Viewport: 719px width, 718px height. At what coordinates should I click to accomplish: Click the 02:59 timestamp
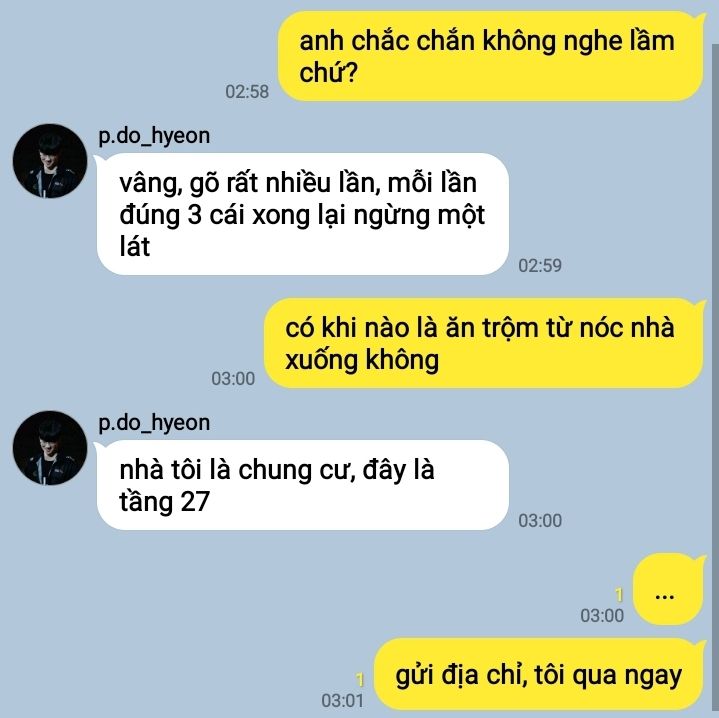click(540, 265)
